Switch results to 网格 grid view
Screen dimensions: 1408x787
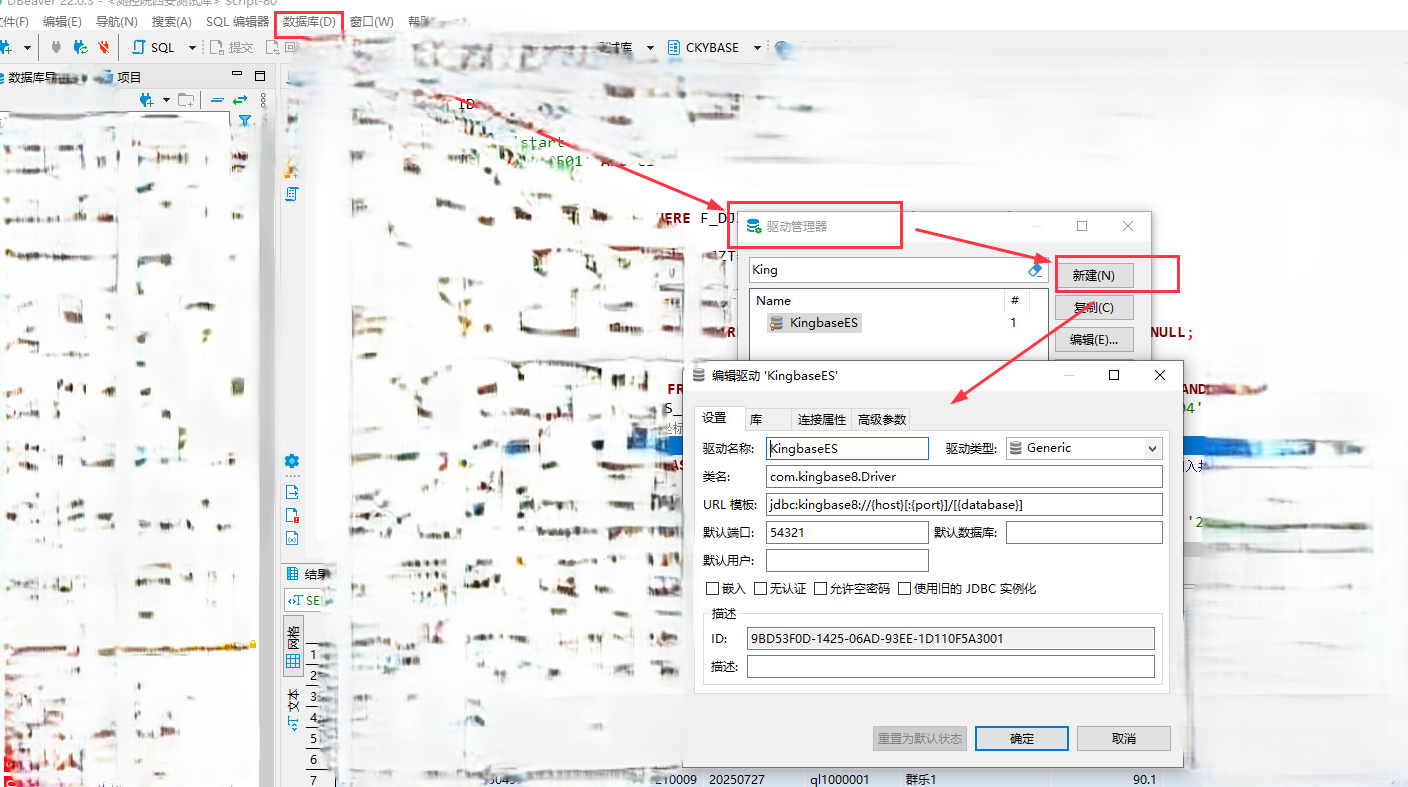[293, 646]
